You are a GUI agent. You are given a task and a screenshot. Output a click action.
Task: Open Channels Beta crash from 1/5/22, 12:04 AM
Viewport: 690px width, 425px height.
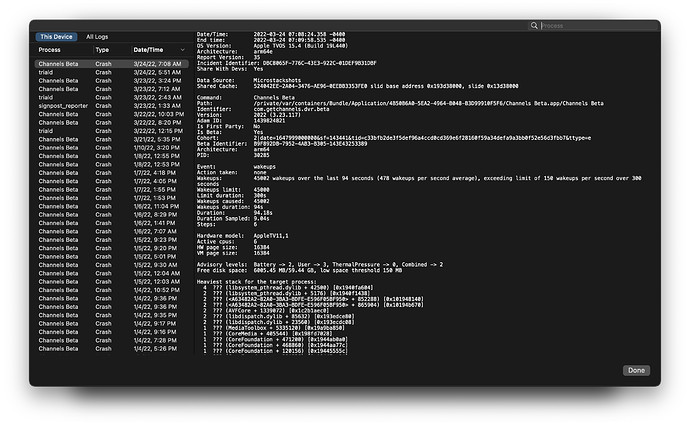(58, 272)
